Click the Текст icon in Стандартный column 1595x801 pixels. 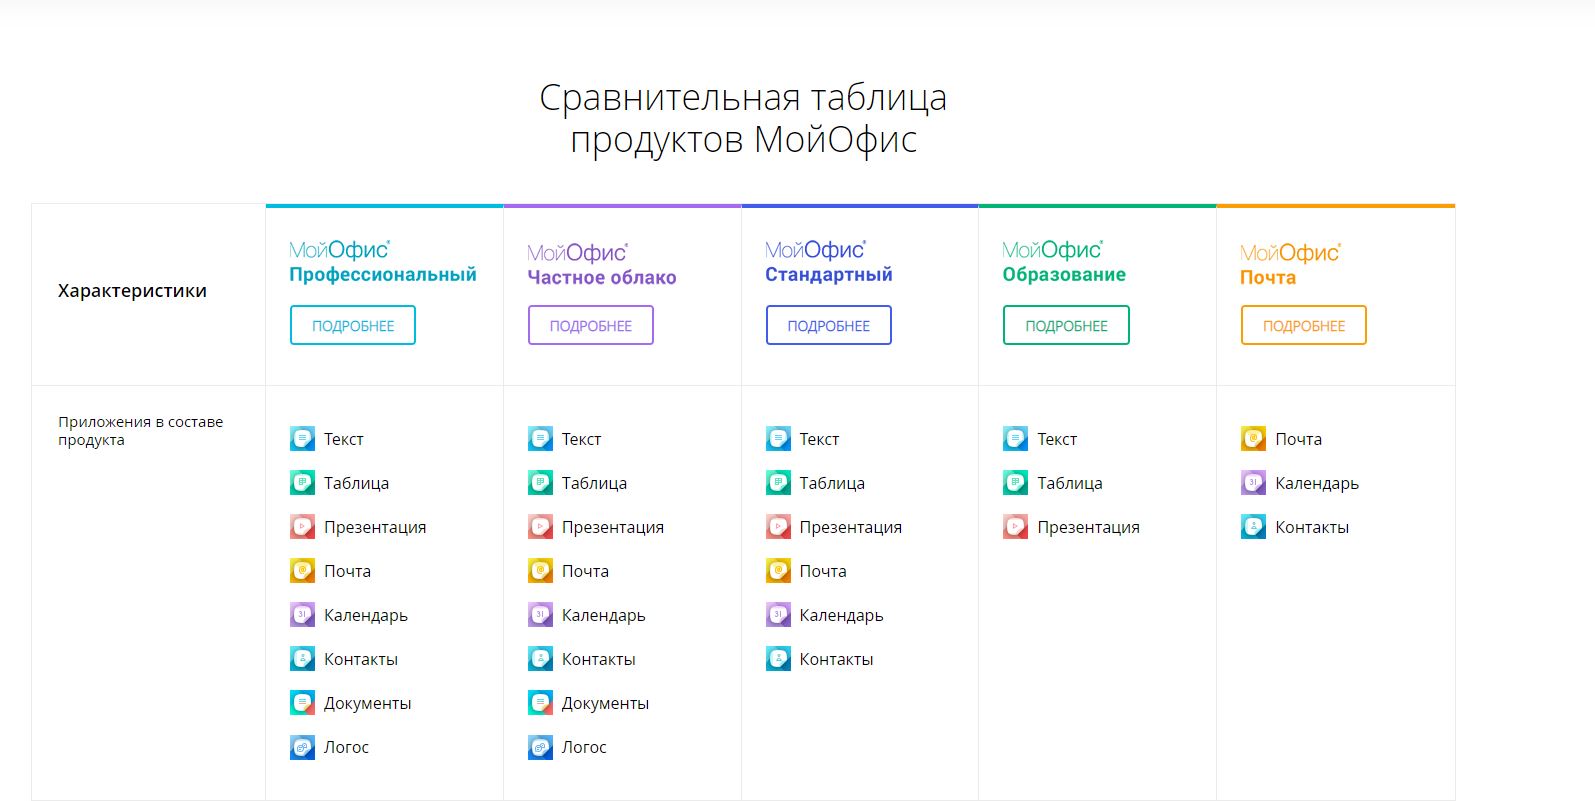(778, 438)
